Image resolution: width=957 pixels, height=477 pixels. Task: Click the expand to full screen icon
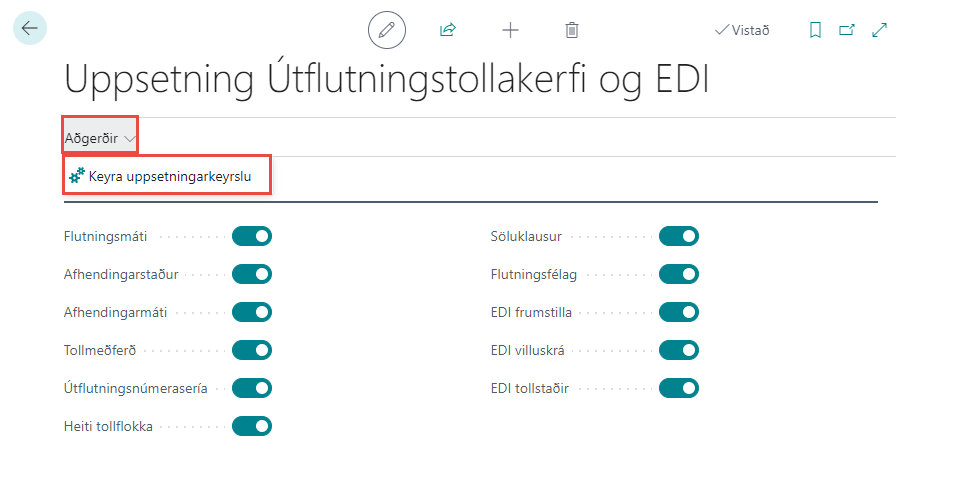(x=880, y=30)
